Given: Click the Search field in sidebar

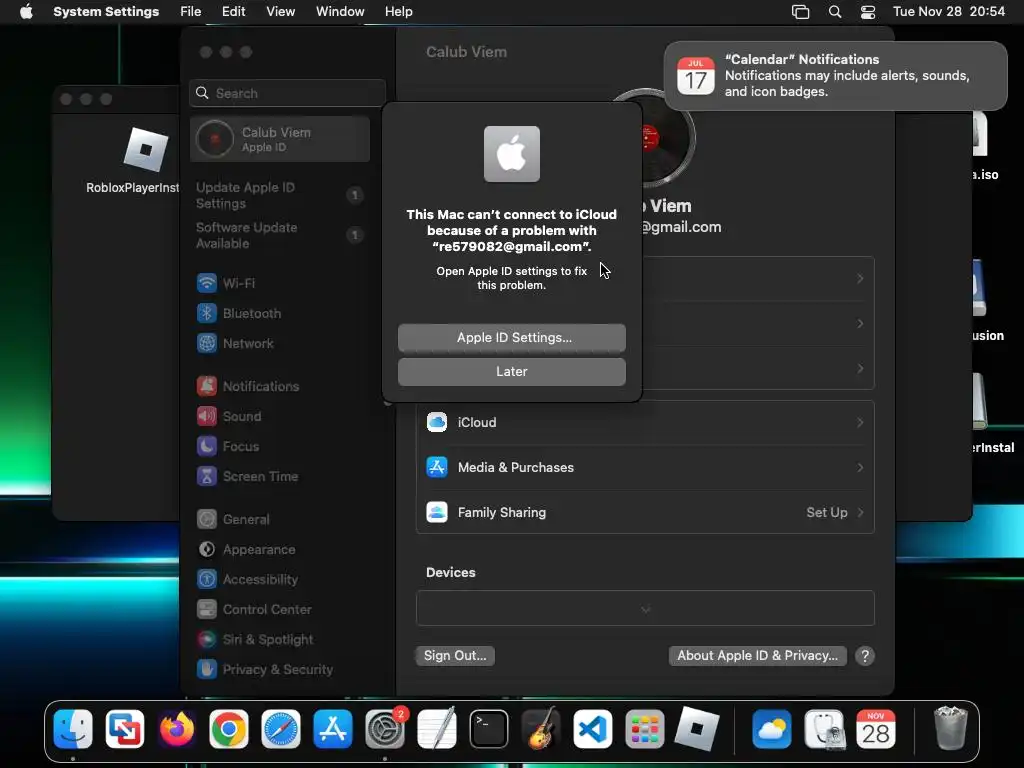Looking at the screenshot, I should point(287,93).
